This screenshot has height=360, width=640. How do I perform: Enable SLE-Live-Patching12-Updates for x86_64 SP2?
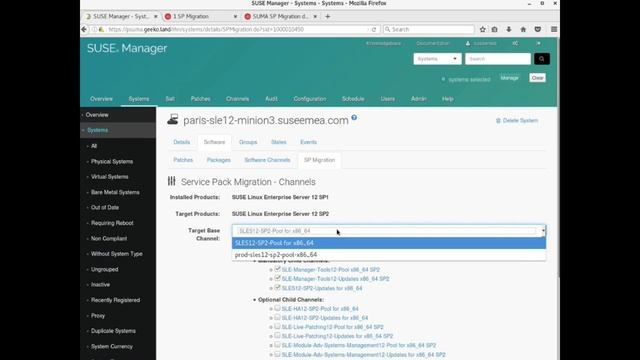click(278, 336)
